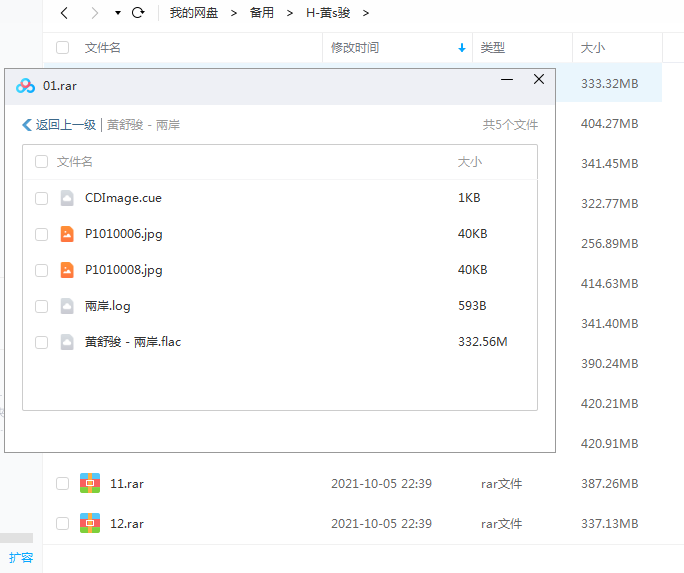The image size is (684, 573).
Task: Tick the checkbox next to P1010008.jpg
Action: (41, 270)
